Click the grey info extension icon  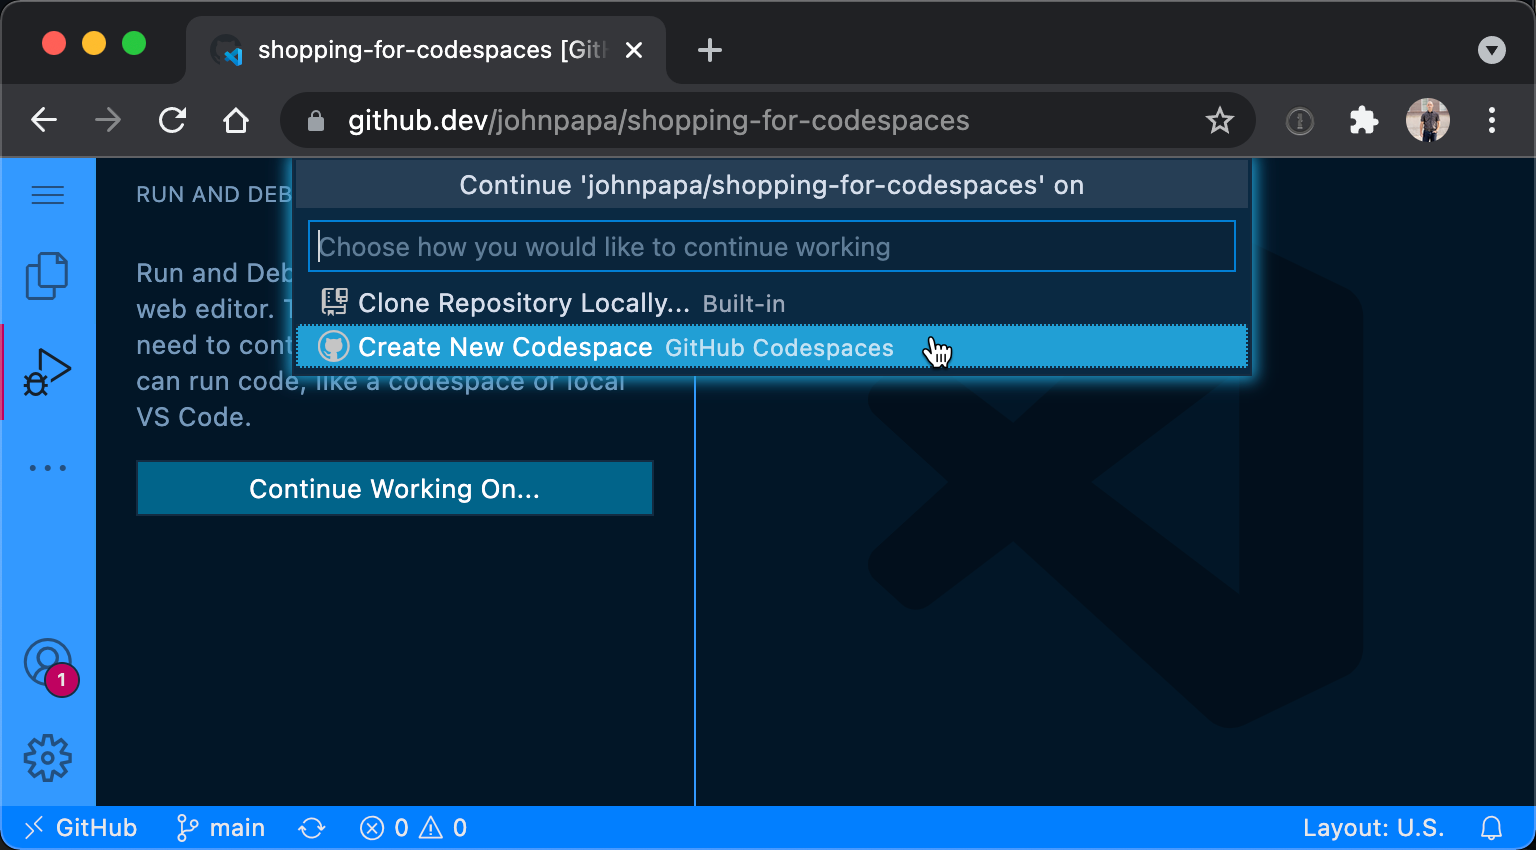coord(1299,121)
